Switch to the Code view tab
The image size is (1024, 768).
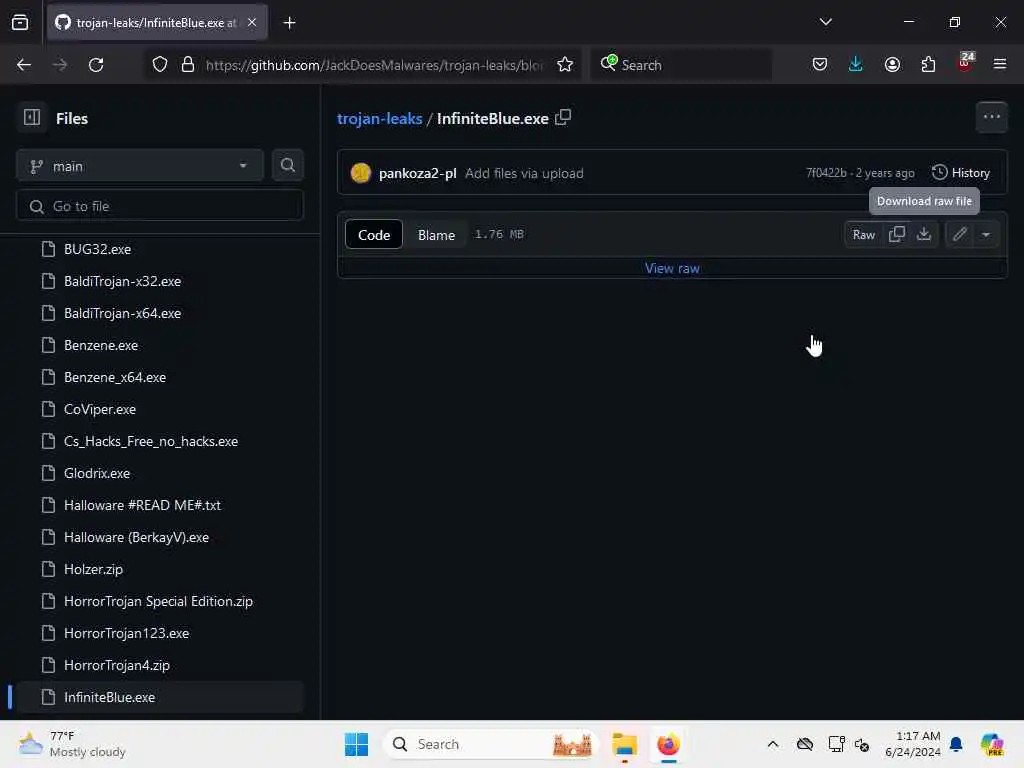374,234
